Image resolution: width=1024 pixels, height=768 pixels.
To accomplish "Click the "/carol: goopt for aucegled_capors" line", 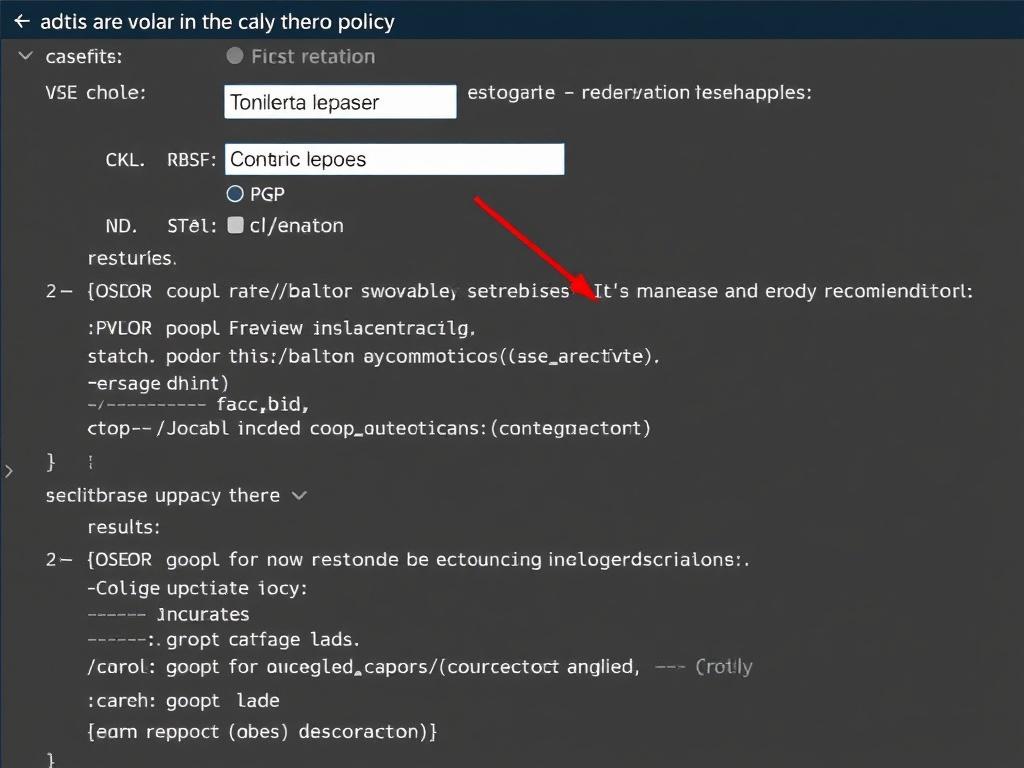I will tap(363, 667).
